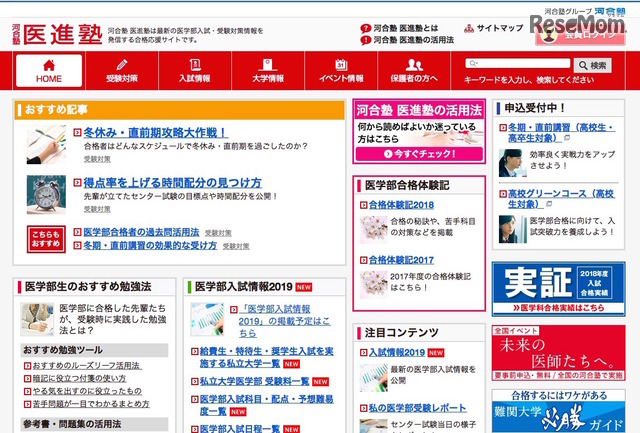Click cherry blossom thumbnail for 合格体験記2017
The image size is (640, 433).
(x=373, y=284)
